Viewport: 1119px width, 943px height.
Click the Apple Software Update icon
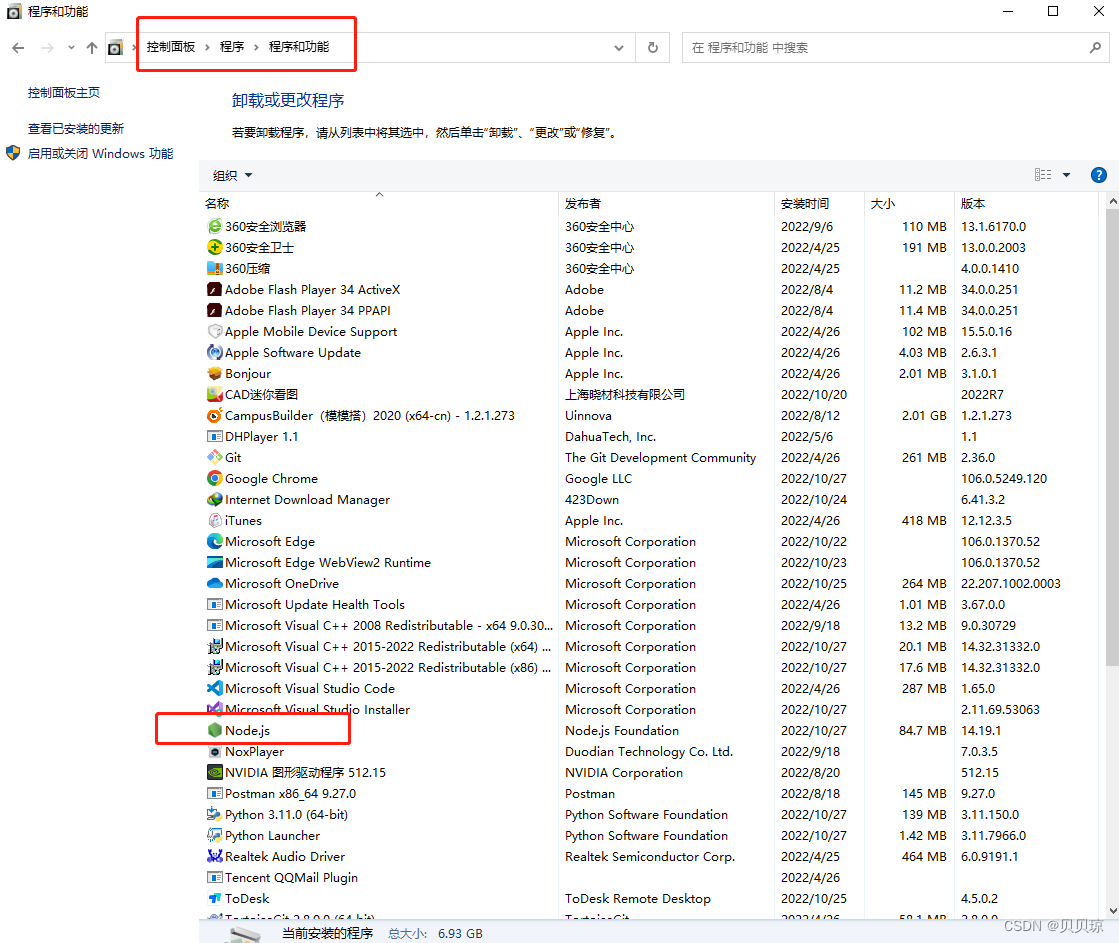pos(214,353)
